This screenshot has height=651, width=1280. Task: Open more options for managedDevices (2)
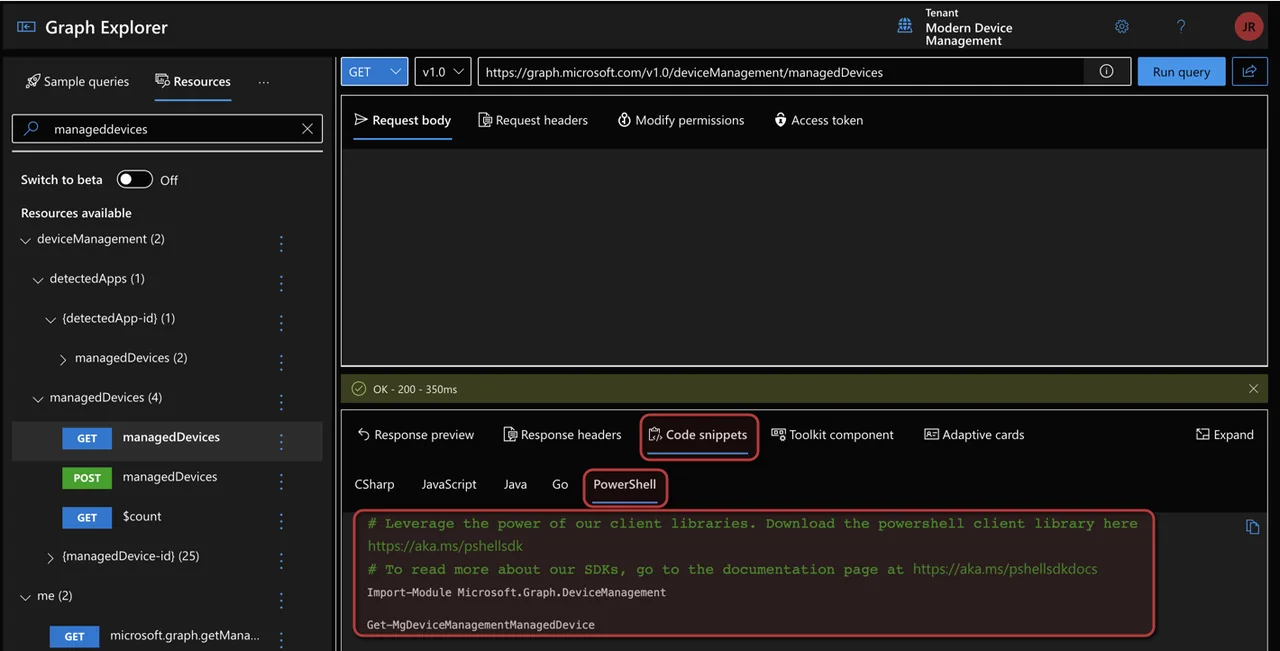click(x=281, y=362)
